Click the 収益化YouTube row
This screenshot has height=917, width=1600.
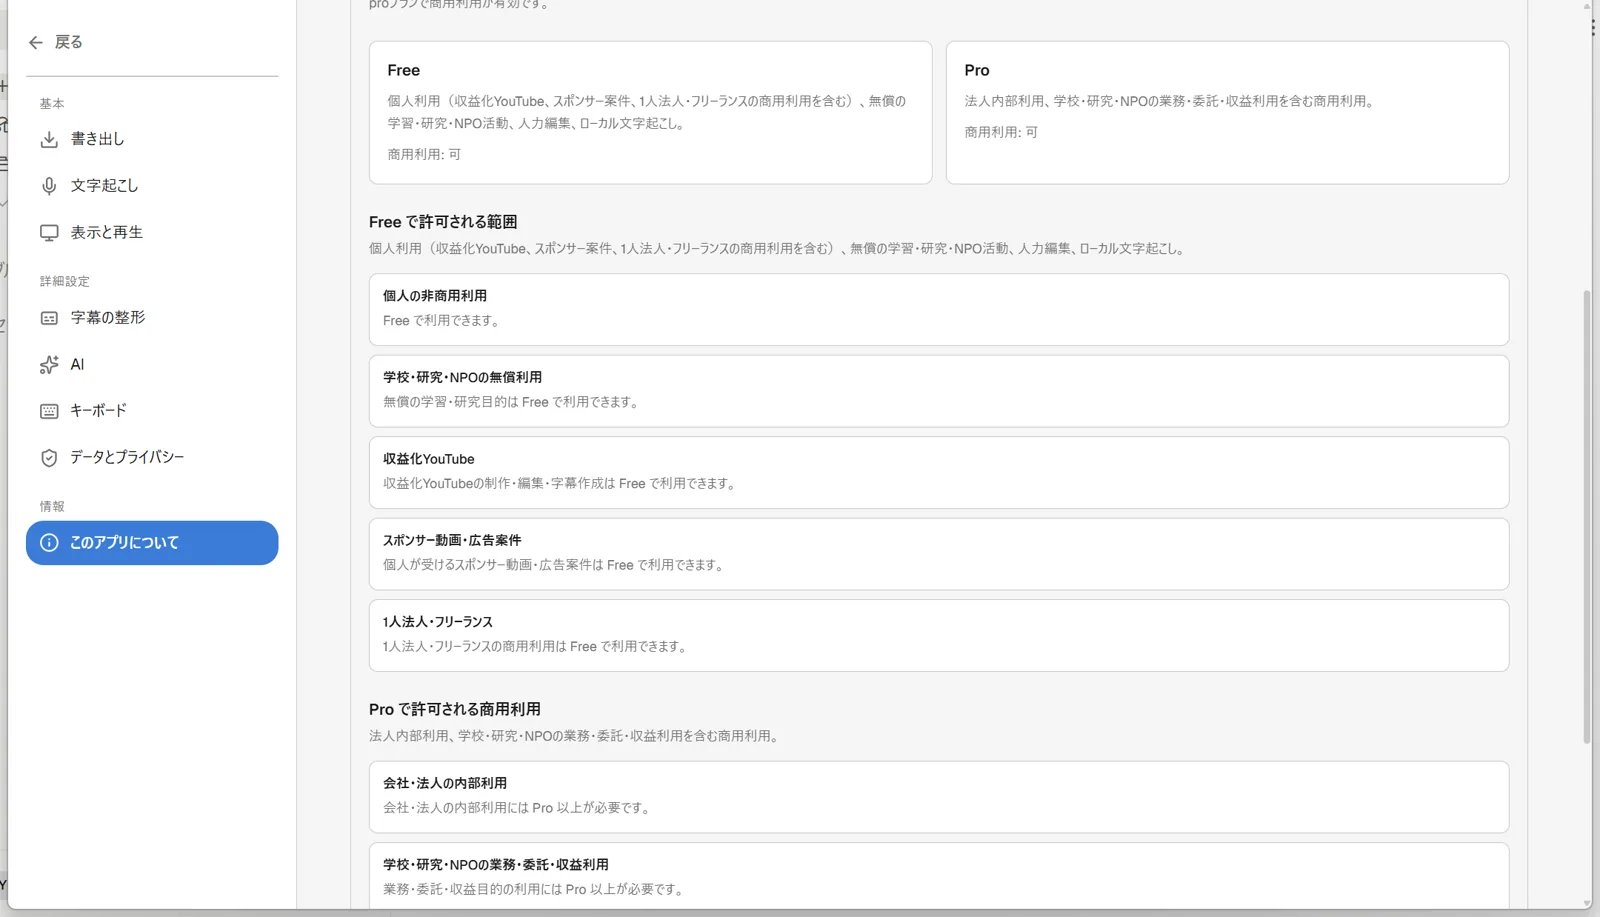point(939,473)
